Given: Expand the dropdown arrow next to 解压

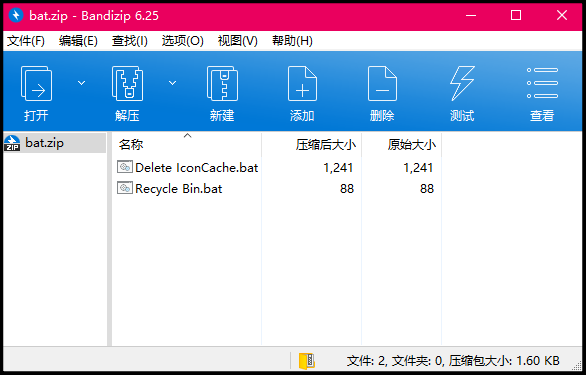Looking at the screenshot, I should coord(172,83).
